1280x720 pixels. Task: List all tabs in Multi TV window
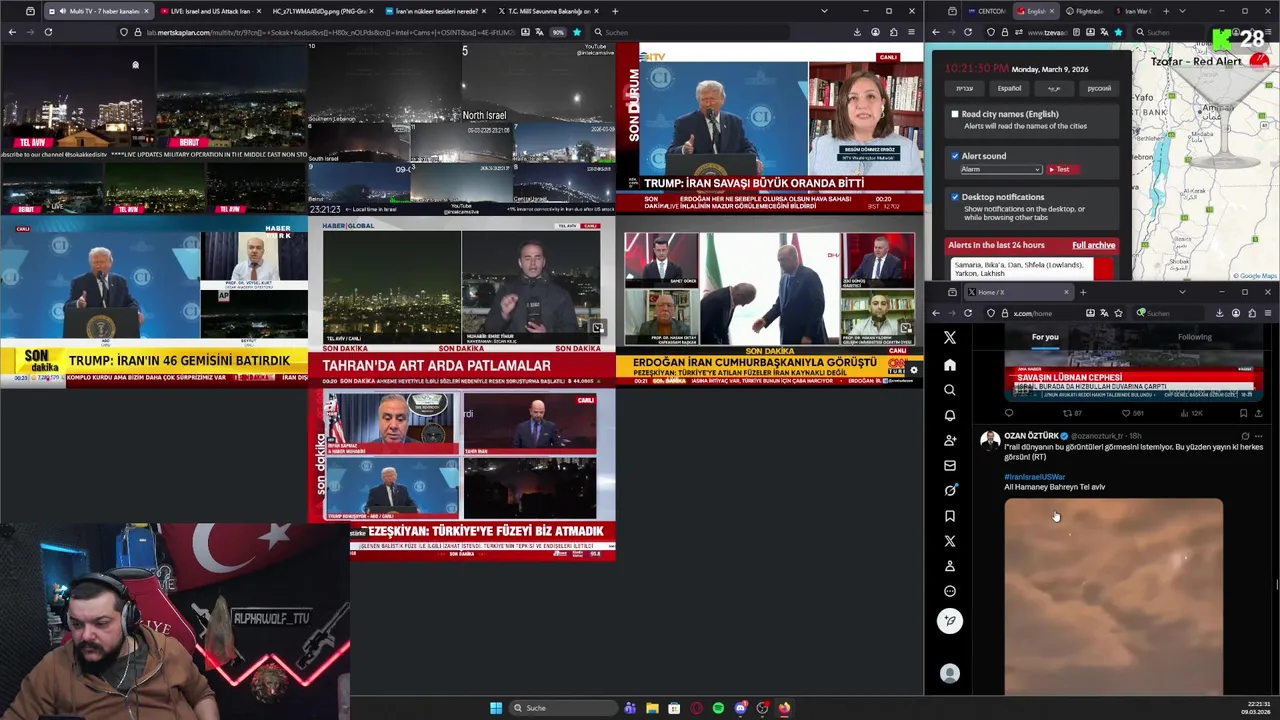point(824,11)
